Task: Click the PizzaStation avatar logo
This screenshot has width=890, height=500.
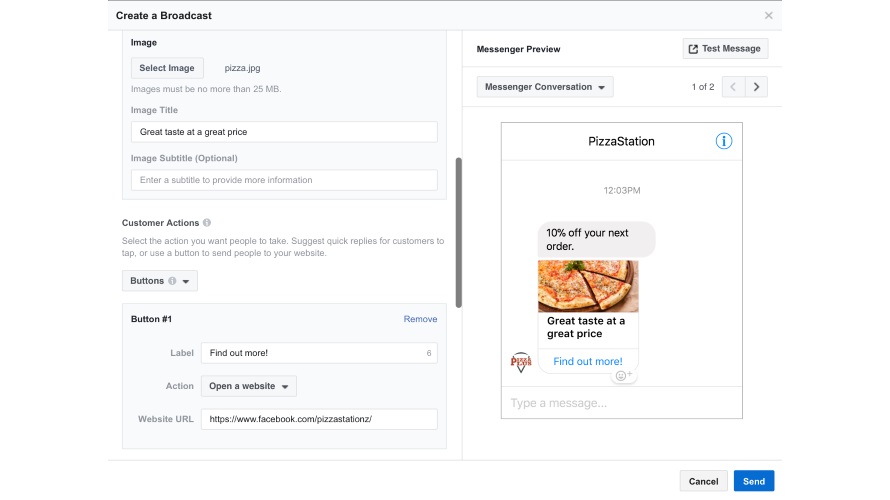Action: (520, 362)
